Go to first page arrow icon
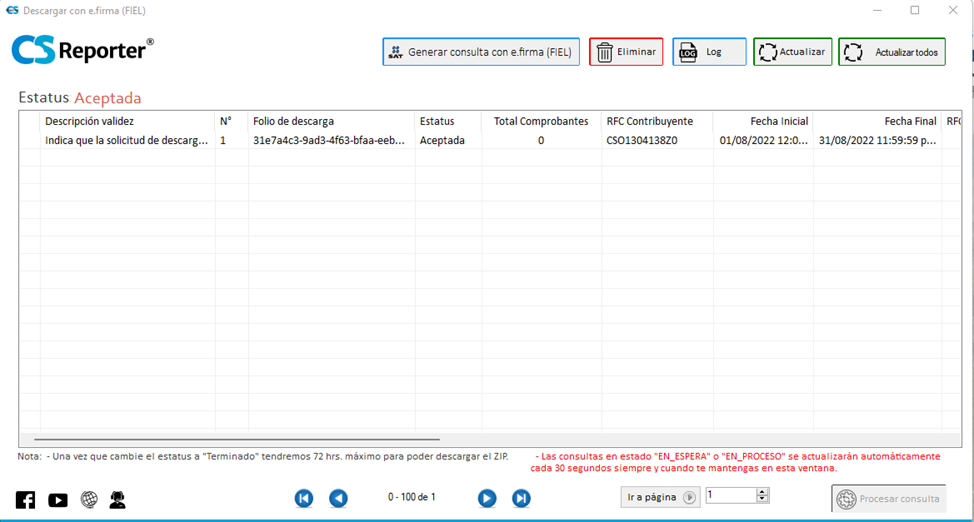 point(304,498)
